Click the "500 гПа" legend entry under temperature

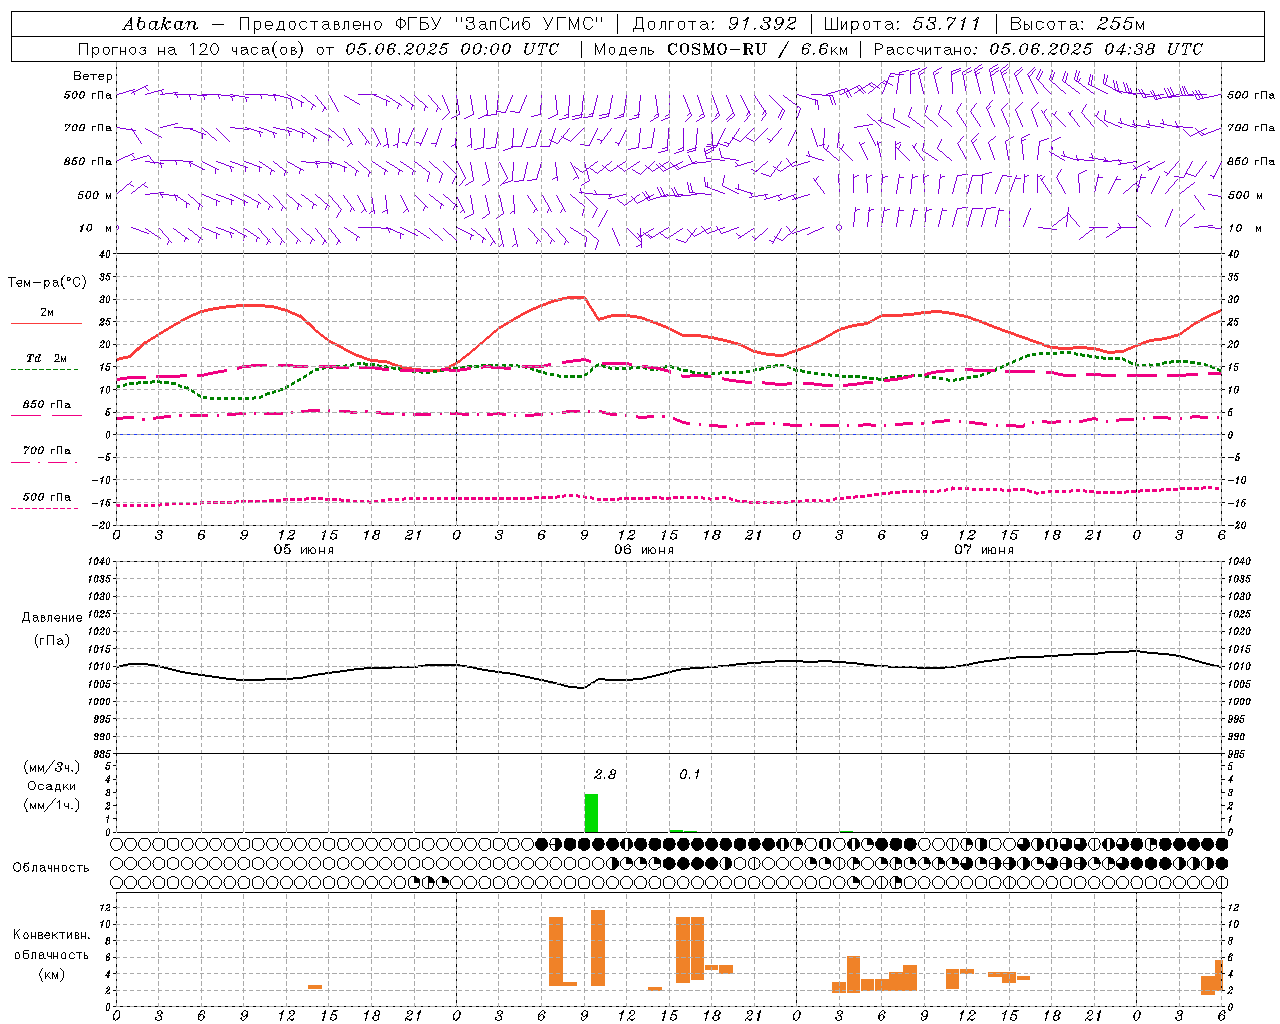click(x=47, y=497)
